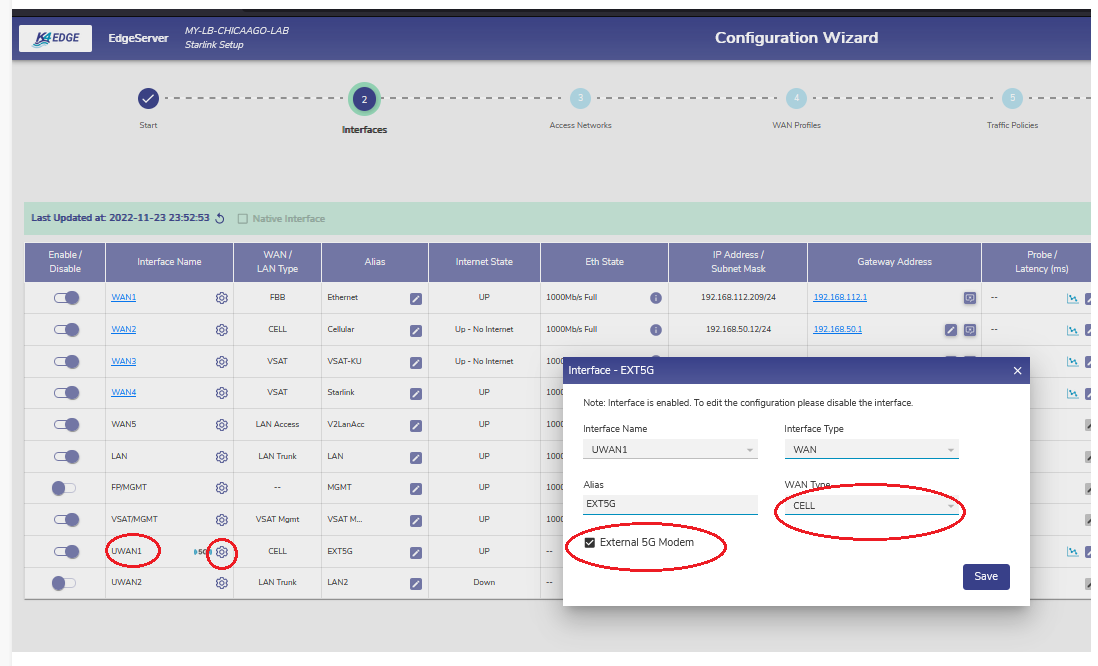This screenshot has height=666, width=1098.
Task: Uncheck the External 5G Modem checkbox
Action: click(590, 543)
